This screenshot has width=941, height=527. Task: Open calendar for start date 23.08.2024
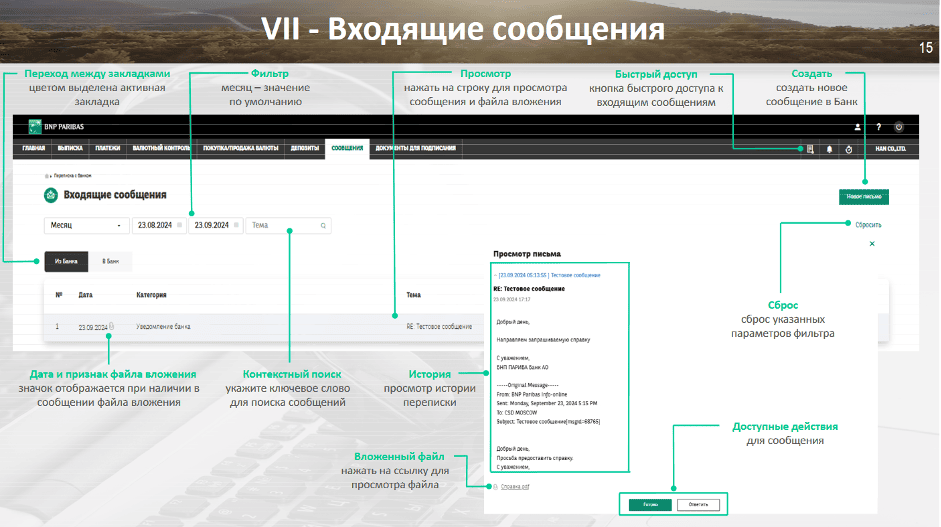[179, 225]
